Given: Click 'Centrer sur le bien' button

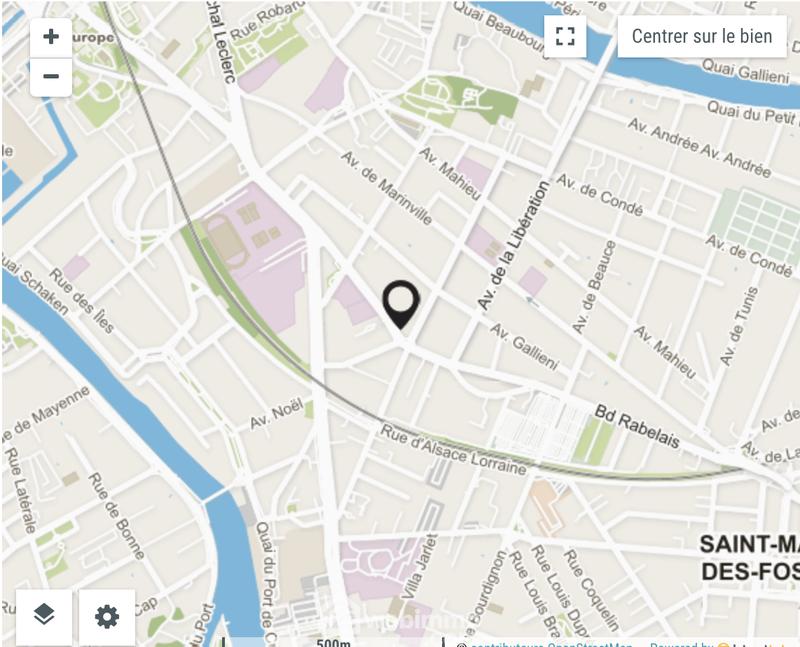Looking at the screenshot, I should [x=702, y=36].
